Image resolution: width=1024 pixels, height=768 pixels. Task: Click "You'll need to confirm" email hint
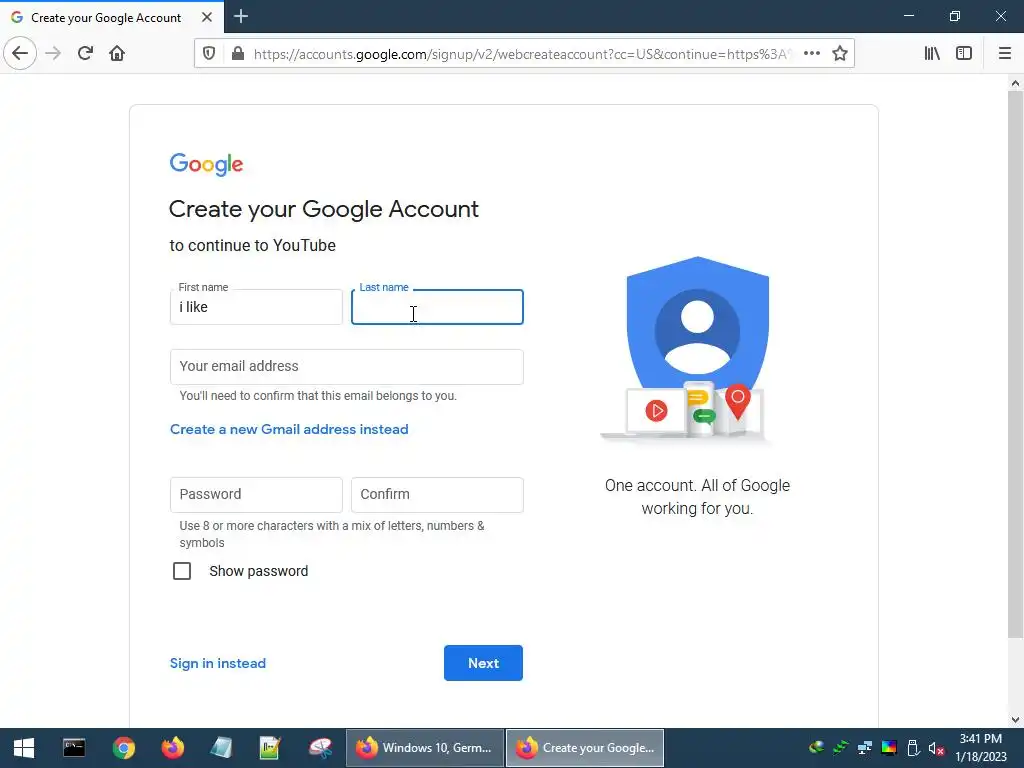click(318, 396)
